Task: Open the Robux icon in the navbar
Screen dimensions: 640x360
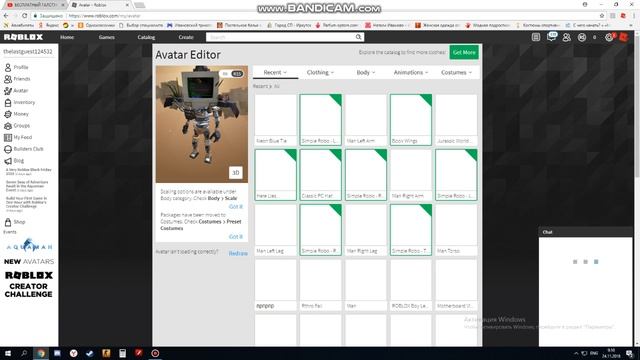Action: 582,37
